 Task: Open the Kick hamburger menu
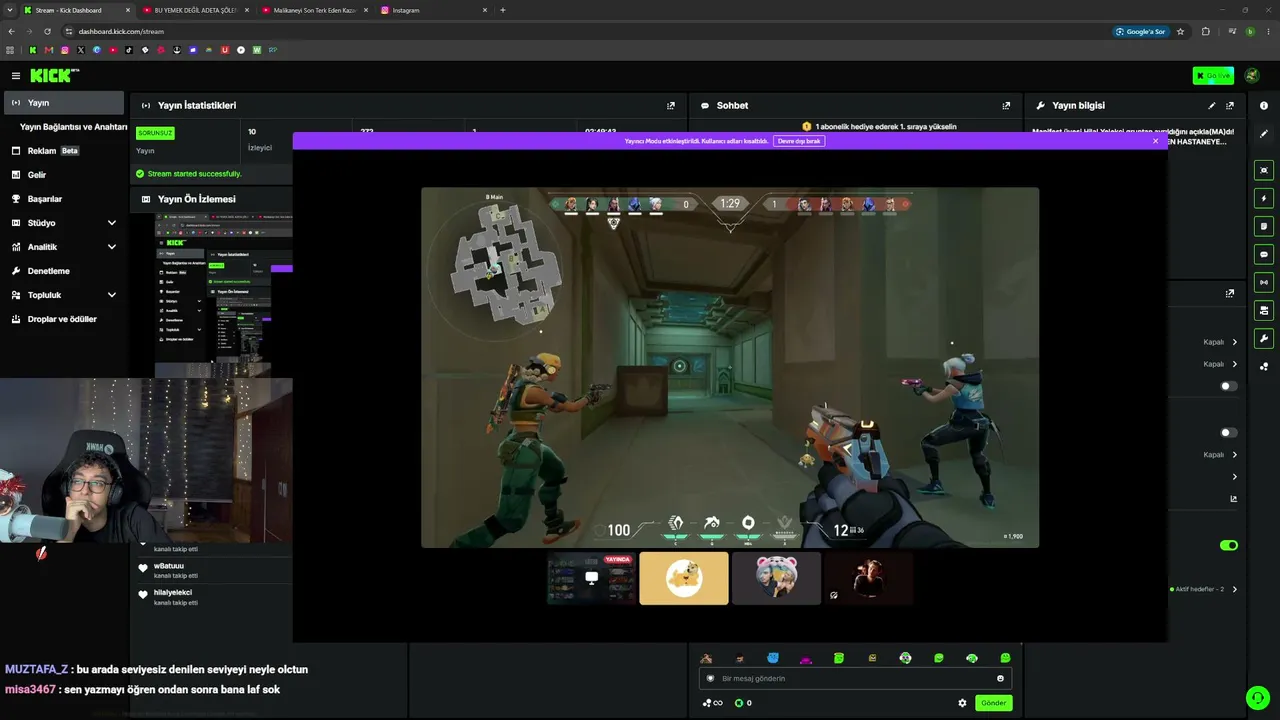click(16, 76)
